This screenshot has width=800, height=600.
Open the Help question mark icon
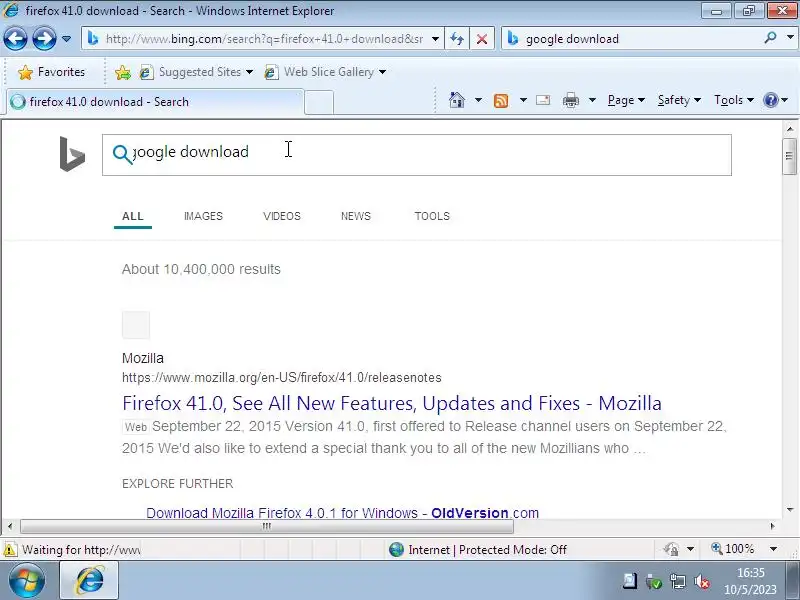770,100
